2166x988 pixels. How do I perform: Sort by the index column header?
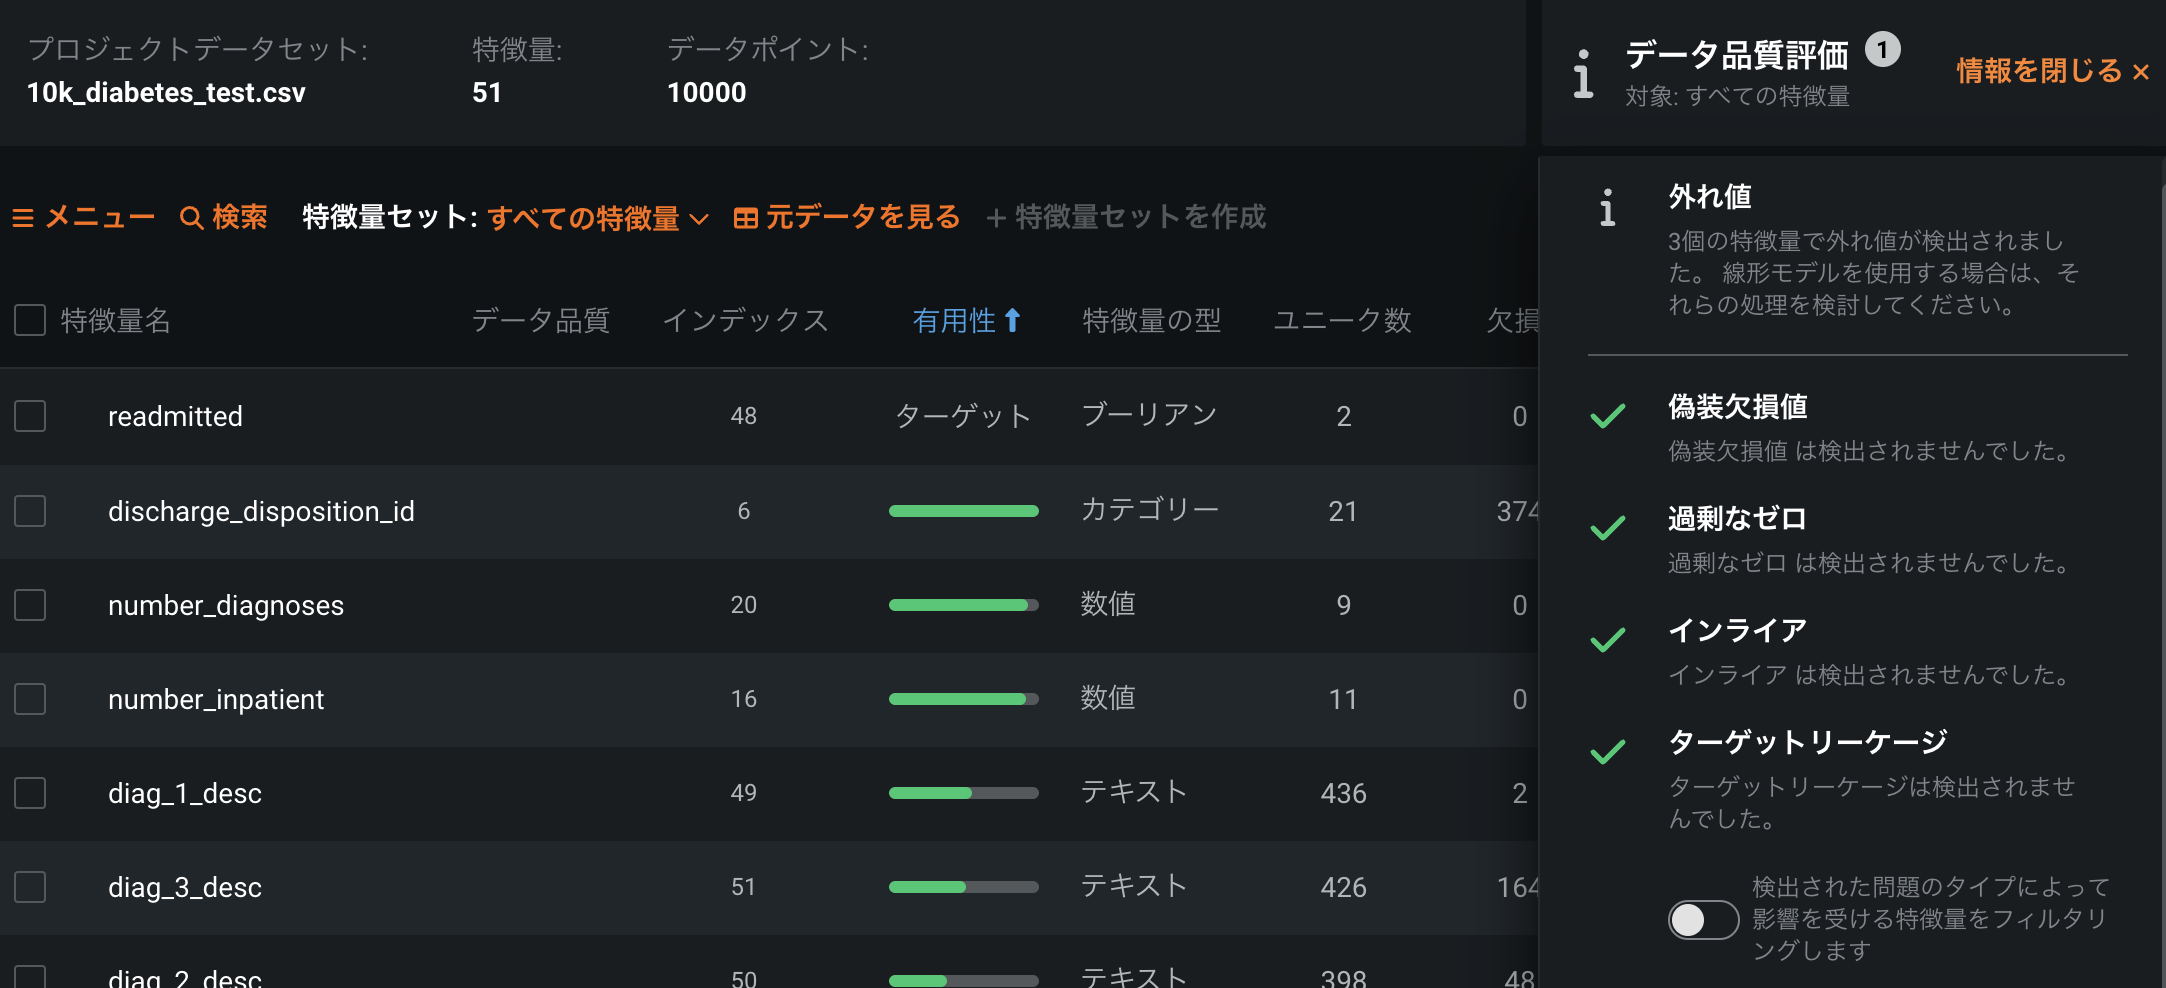[745, 320]
